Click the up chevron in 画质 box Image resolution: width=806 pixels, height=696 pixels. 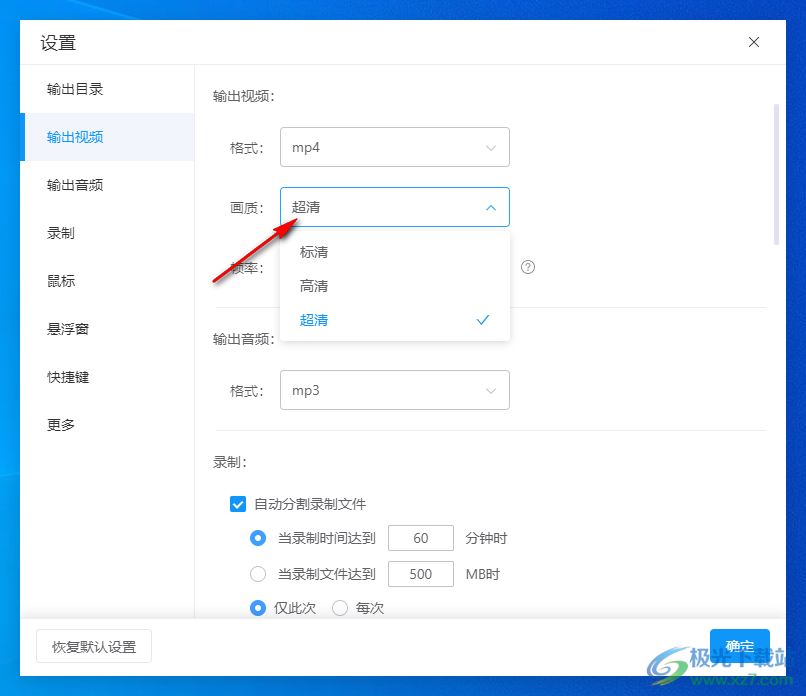click(491, 208)
